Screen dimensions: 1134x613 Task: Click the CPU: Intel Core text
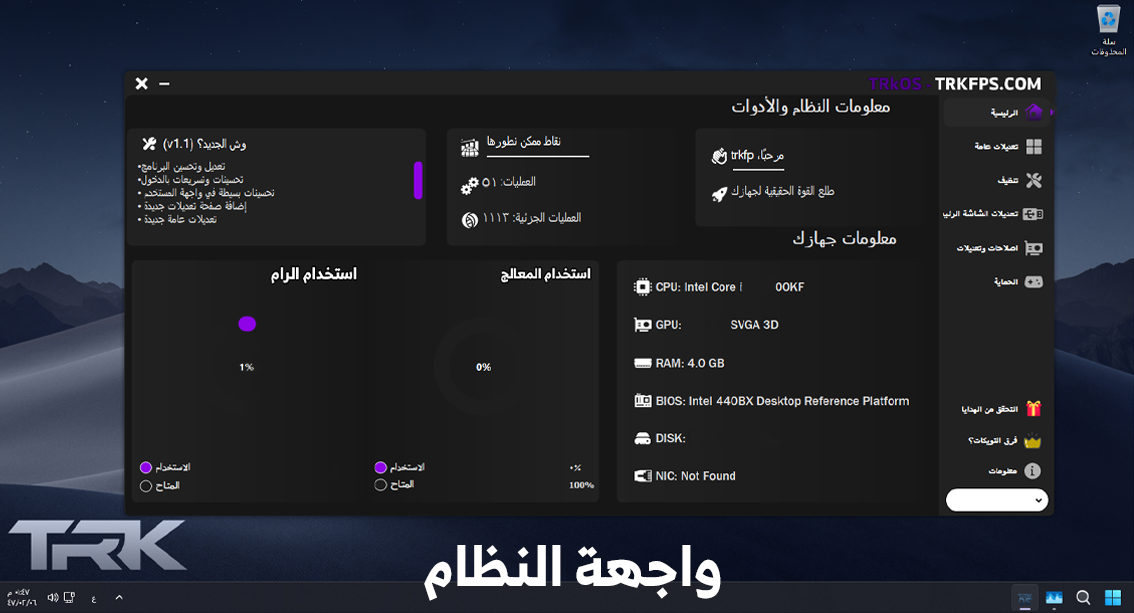pyautogui.click(x=699, y=287)
